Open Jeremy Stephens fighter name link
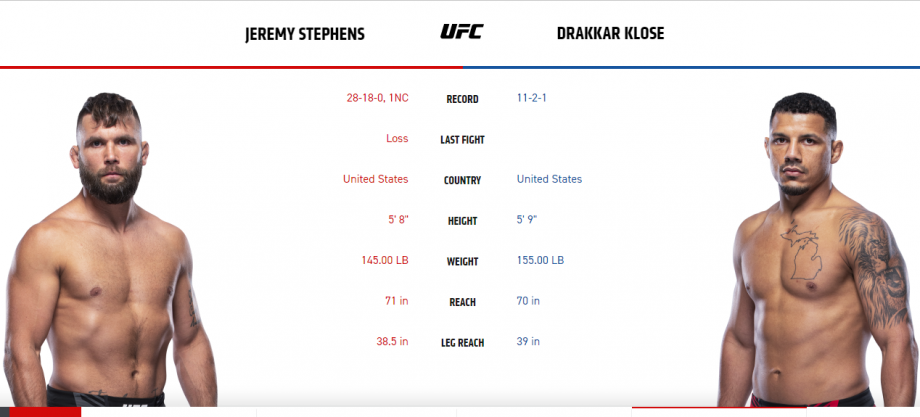This screenshot has height=417, width=920. [x=305, y=35]
